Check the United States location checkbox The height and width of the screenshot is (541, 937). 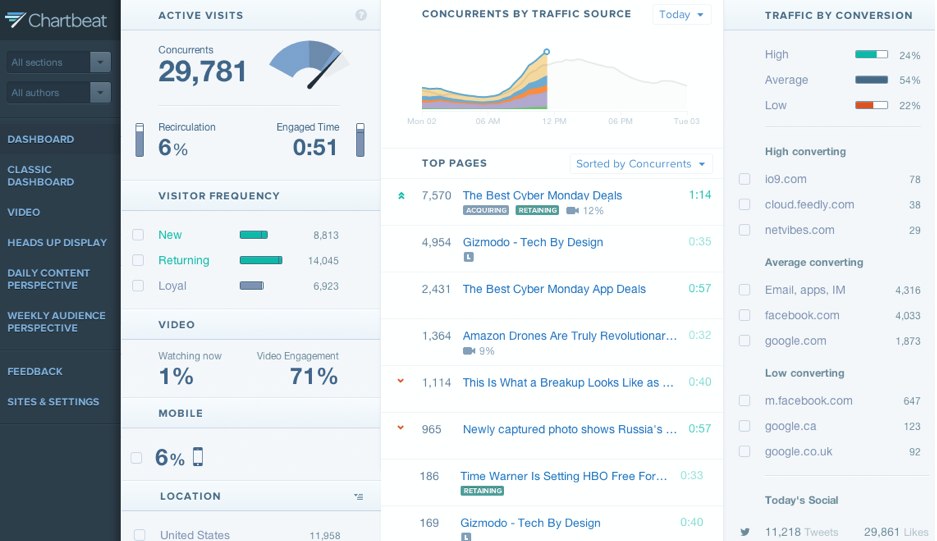140,535
